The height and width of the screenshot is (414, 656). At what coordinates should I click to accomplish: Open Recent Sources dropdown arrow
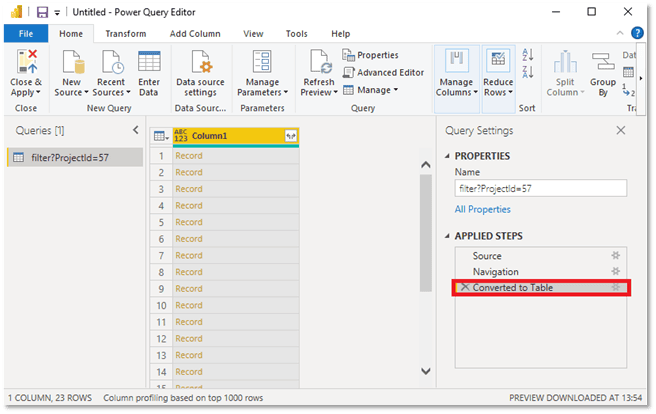pos(128,92)
